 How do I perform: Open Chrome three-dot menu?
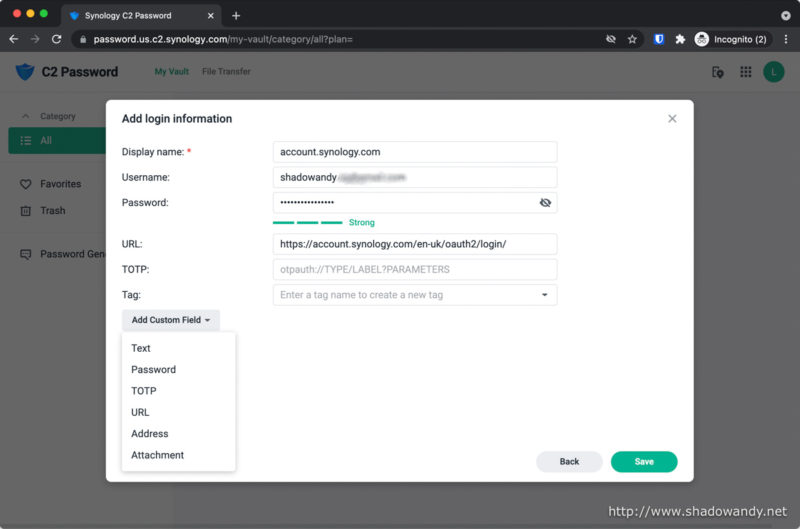786,39
